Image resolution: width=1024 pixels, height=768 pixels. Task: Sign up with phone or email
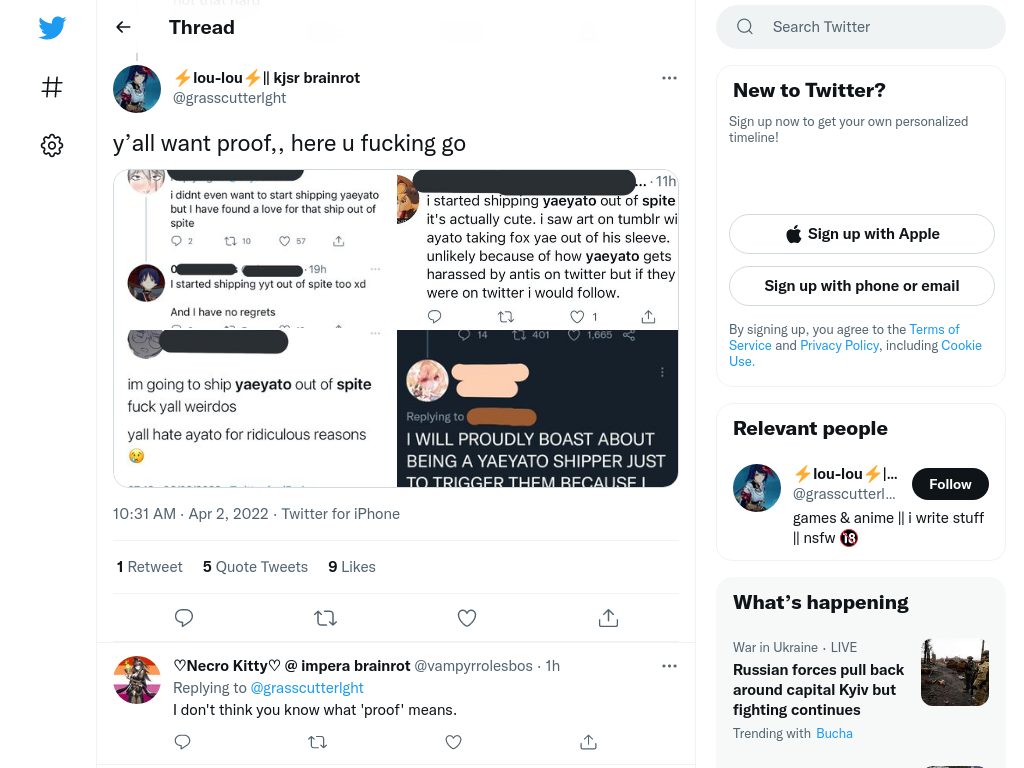pos(862,286)
